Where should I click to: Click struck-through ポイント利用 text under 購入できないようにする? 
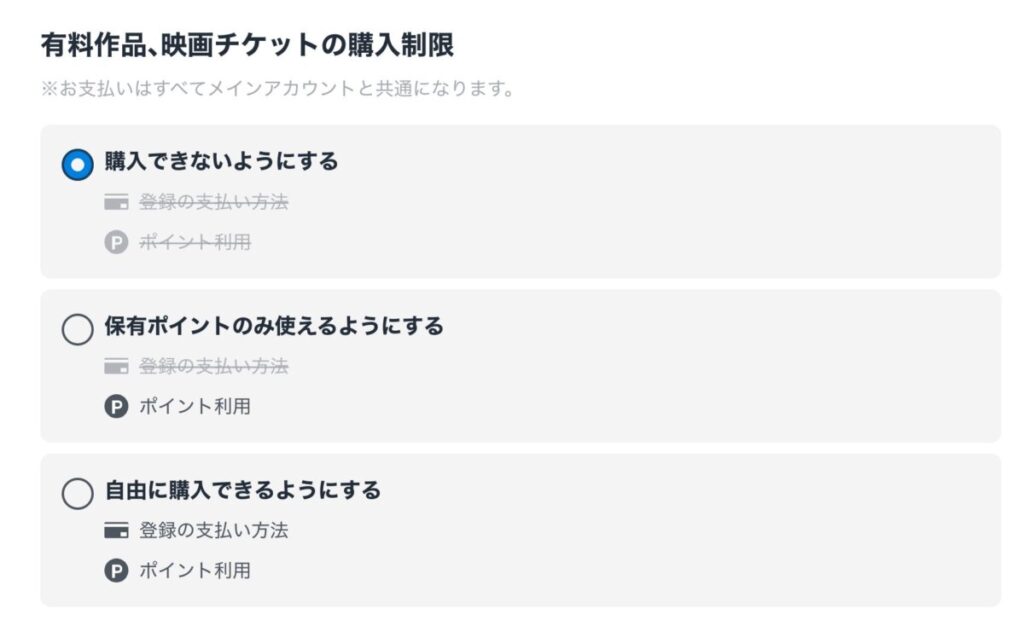[x=195, y=243]
